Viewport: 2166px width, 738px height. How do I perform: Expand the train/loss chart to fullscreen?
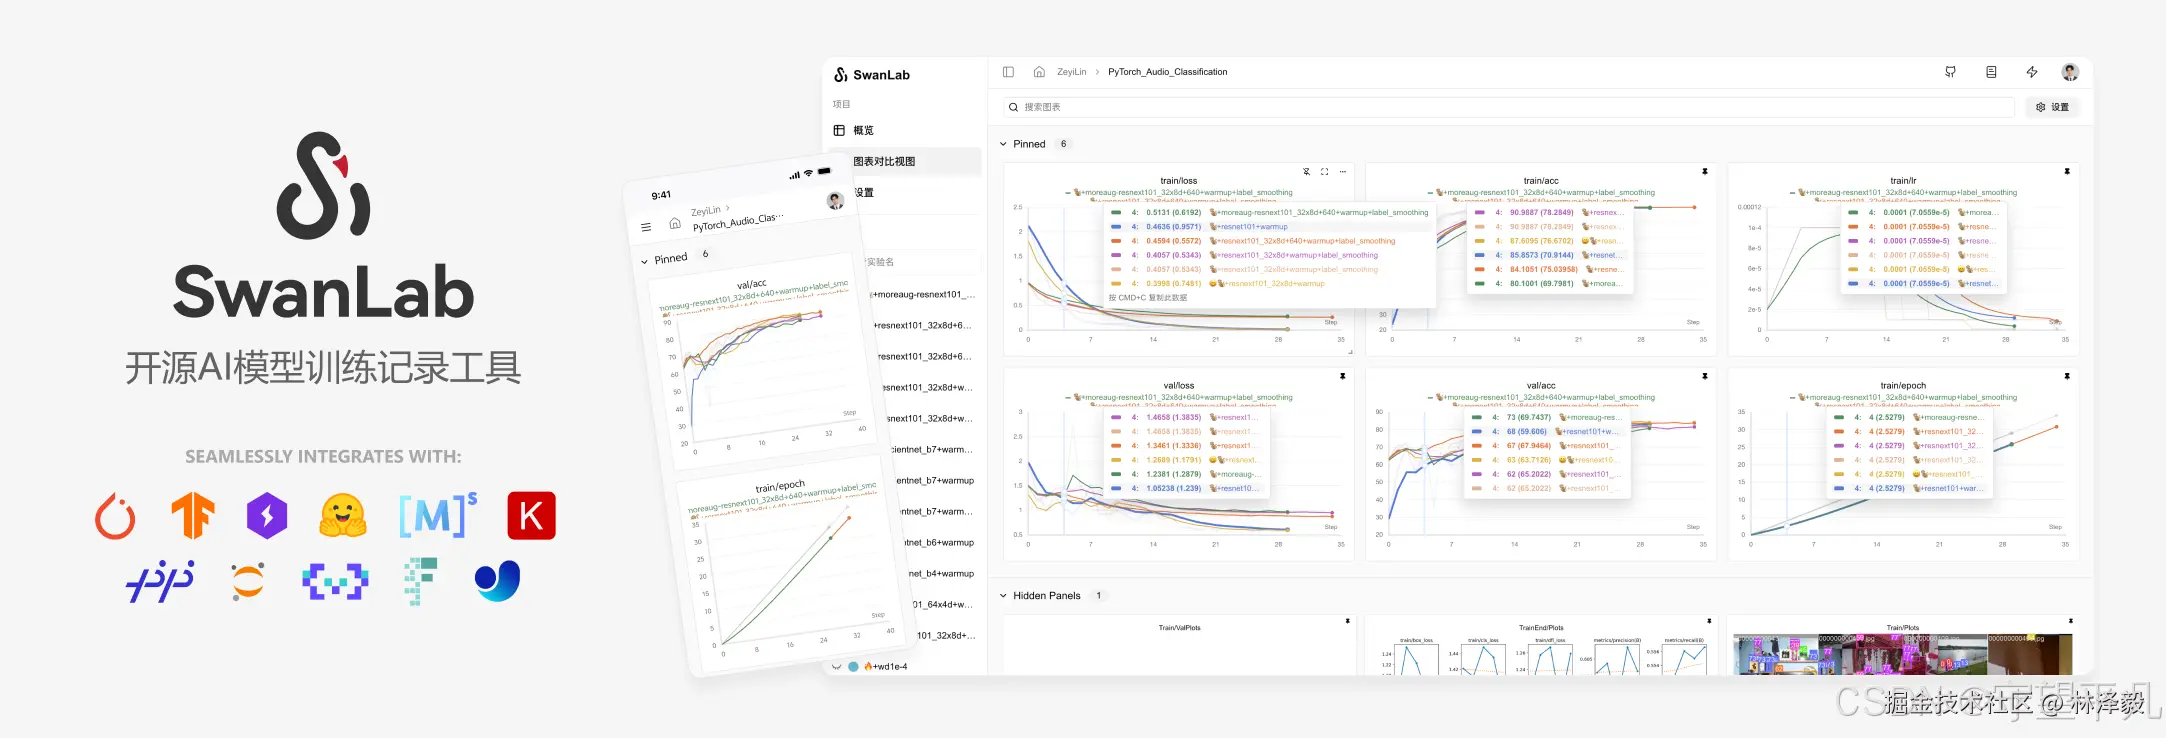pos(1325,172)
